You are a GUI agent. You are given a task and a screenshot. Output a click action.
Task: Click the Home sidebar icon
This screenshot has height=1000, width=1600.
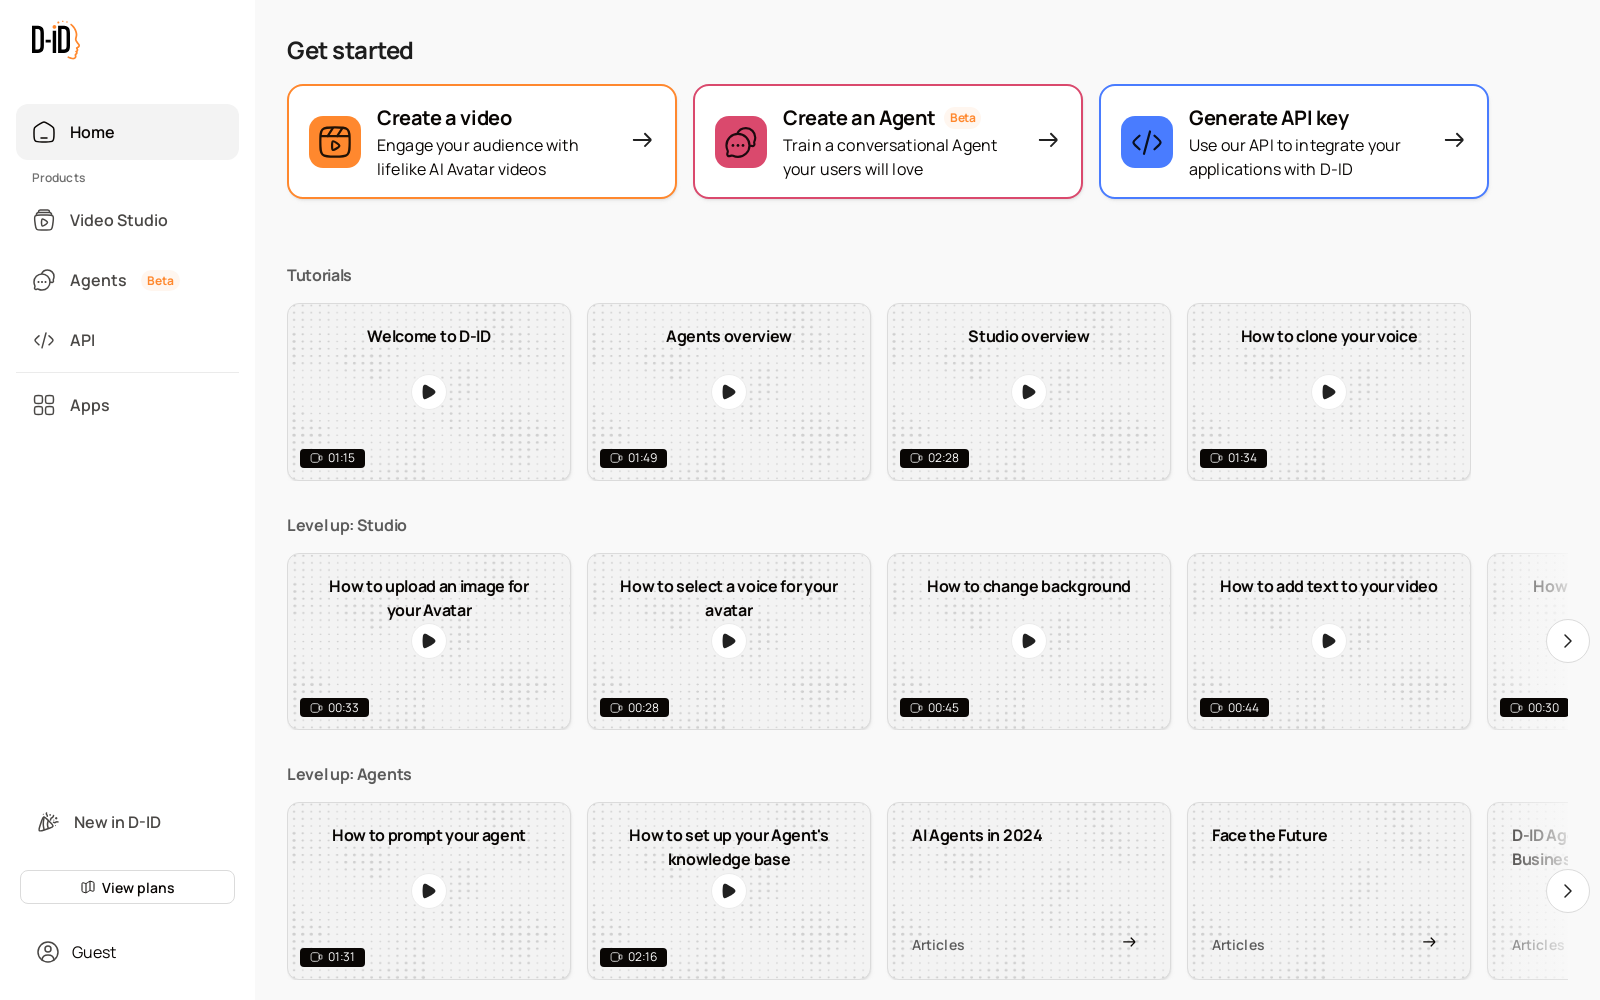coord(44,132)
